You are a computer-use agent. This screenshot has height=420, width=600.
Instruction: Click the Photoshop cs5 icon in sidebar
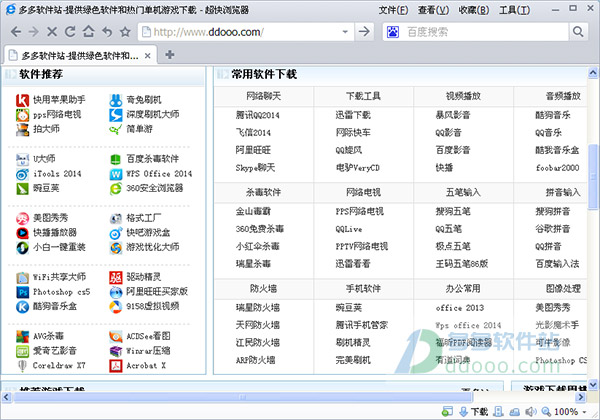tap(22, 291)
